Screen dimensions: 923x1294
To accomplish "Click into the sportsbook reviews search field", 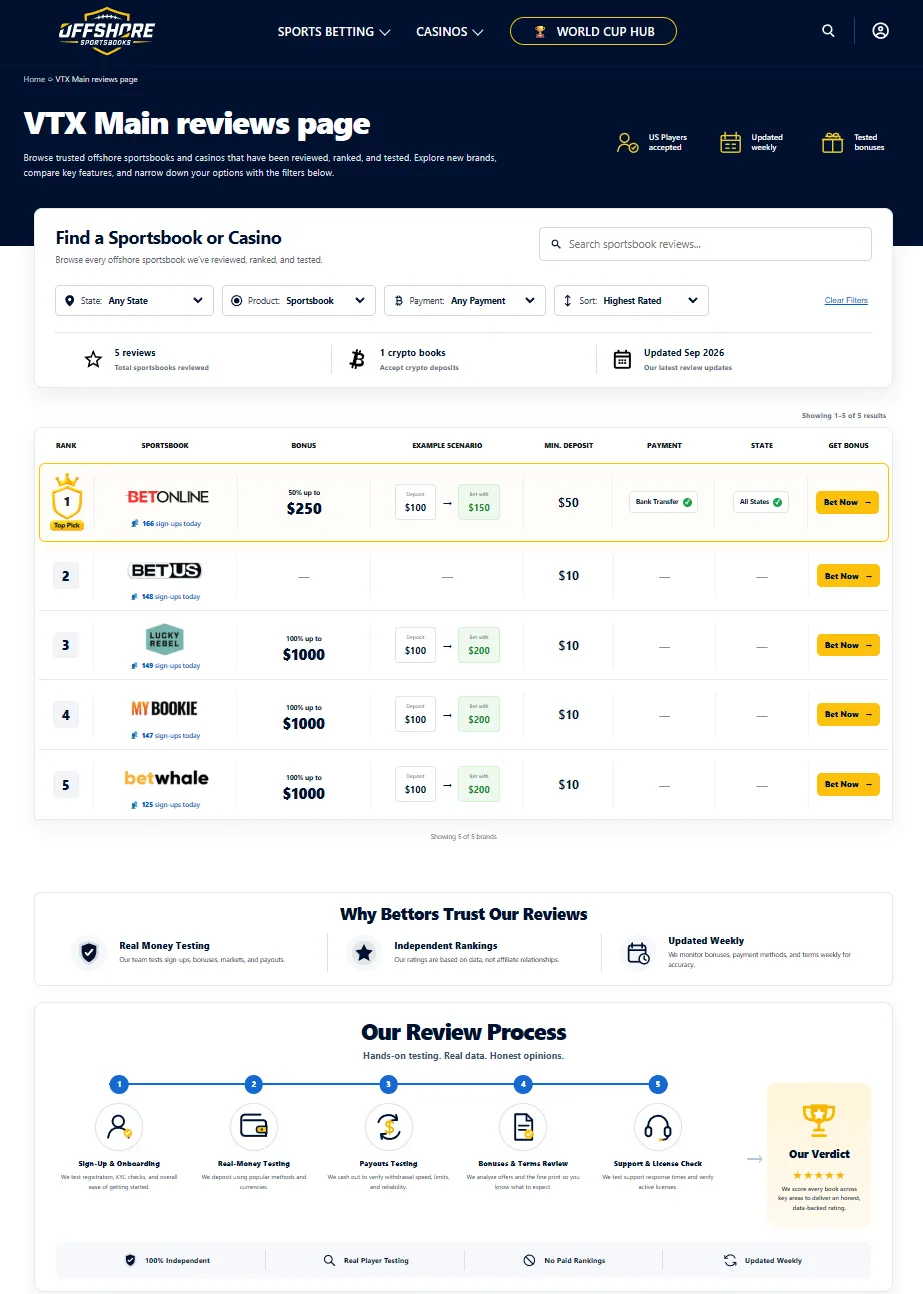I will pos(705,244).
